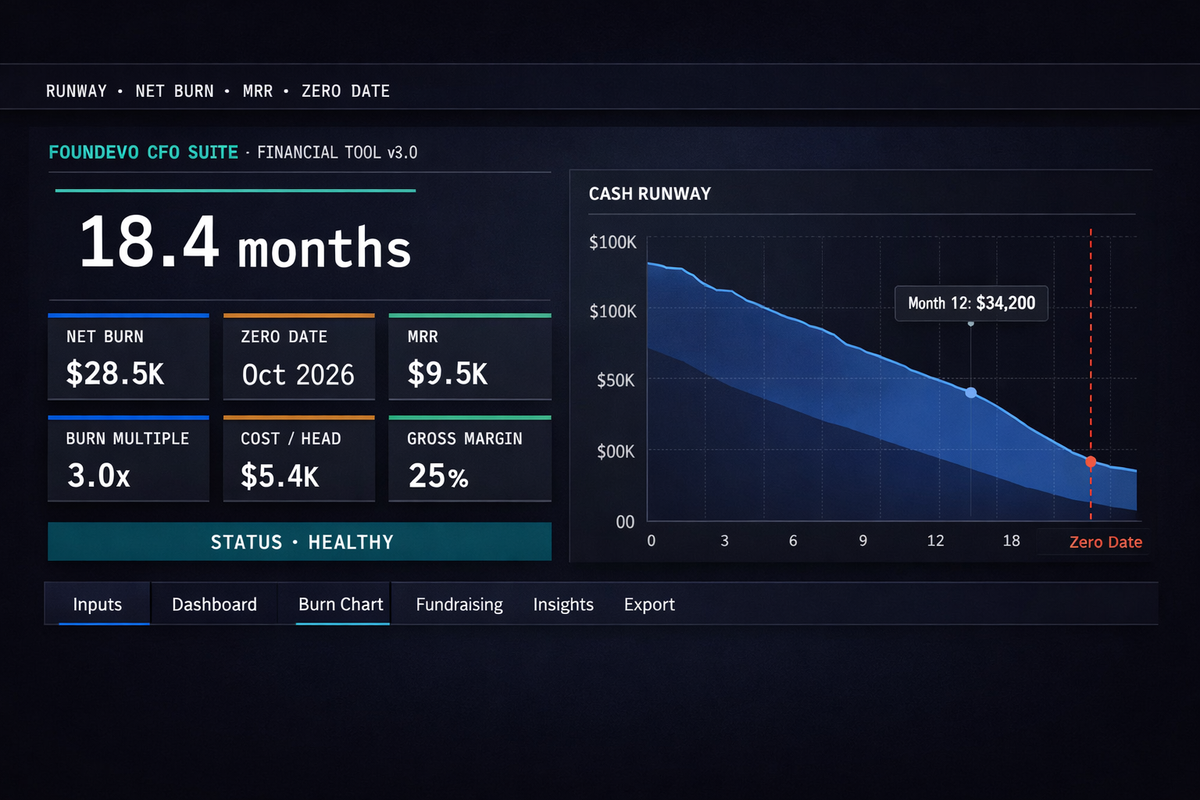The width and height of the screenshot is (1200, 800).
Task: Open the Insights tab
Action: point(563,604)
